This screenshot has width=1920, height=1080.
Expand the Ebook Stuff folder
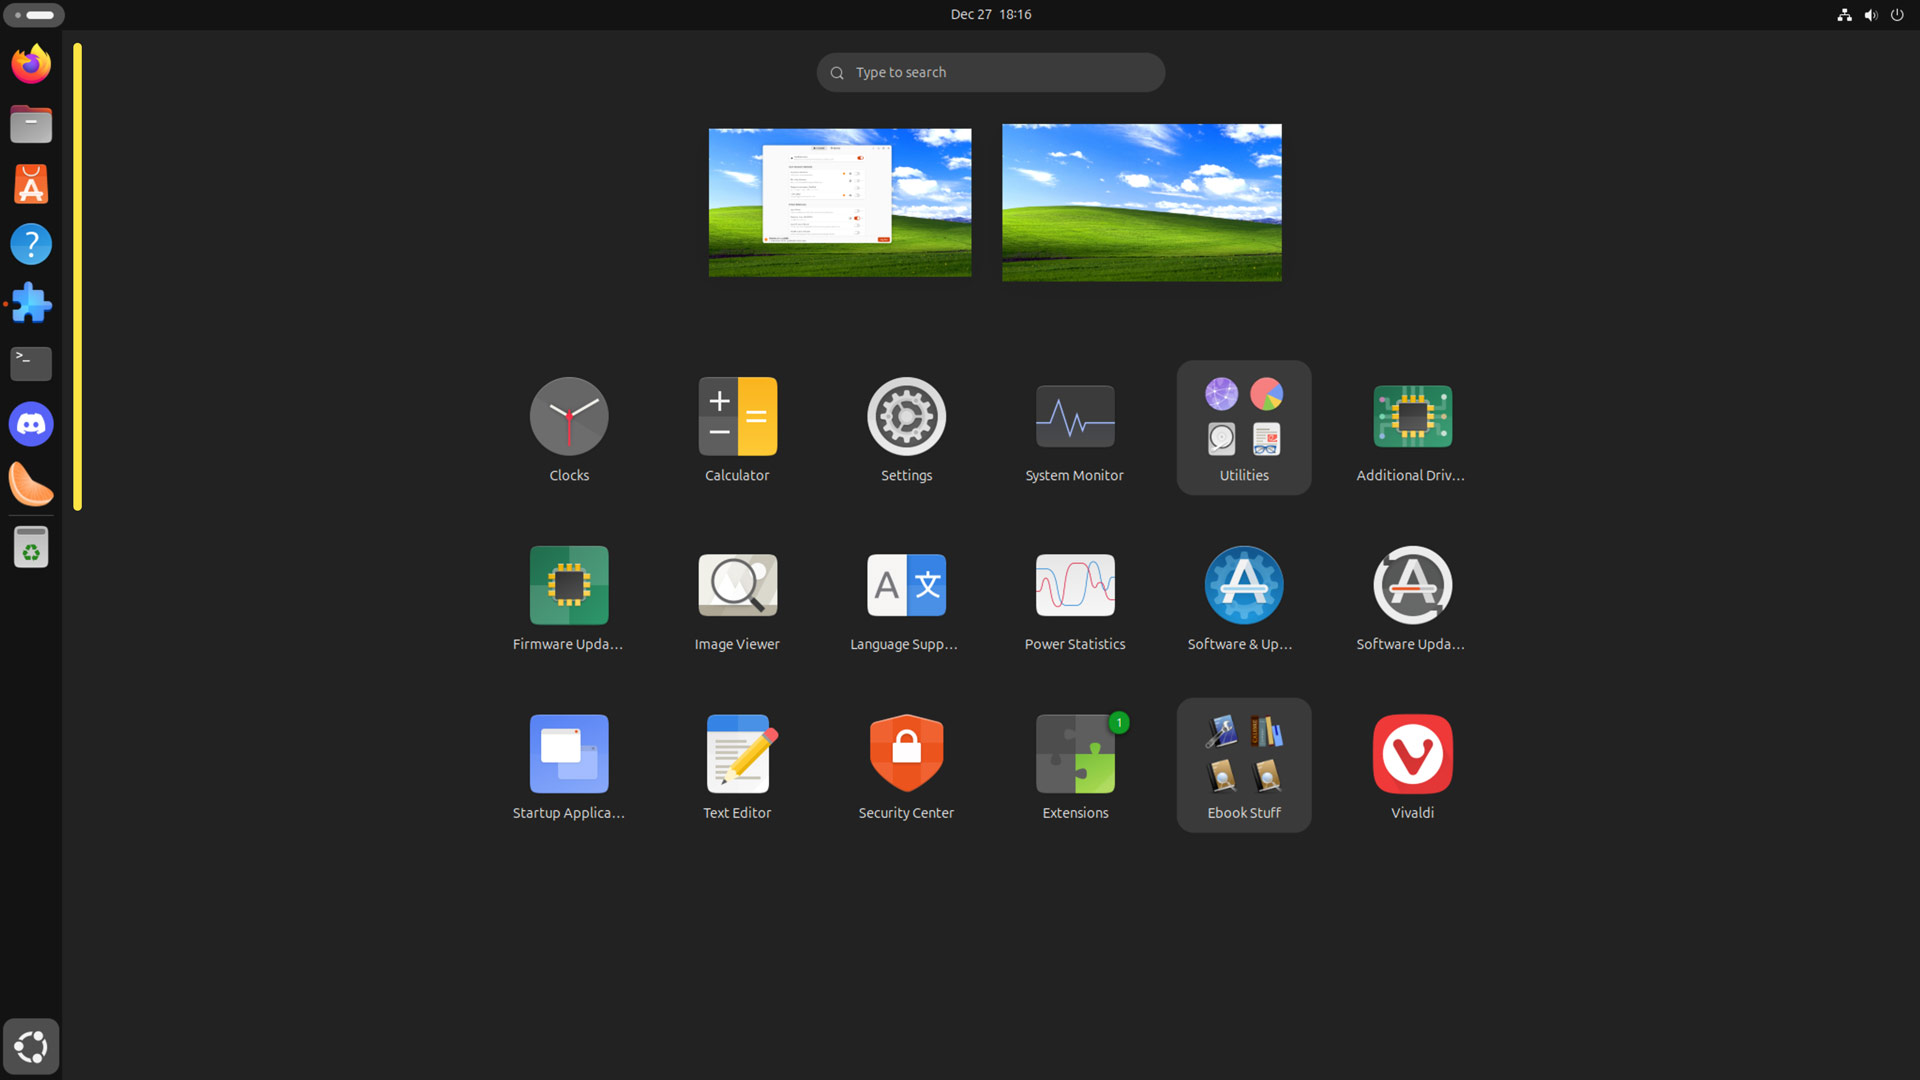(1244, 766)
